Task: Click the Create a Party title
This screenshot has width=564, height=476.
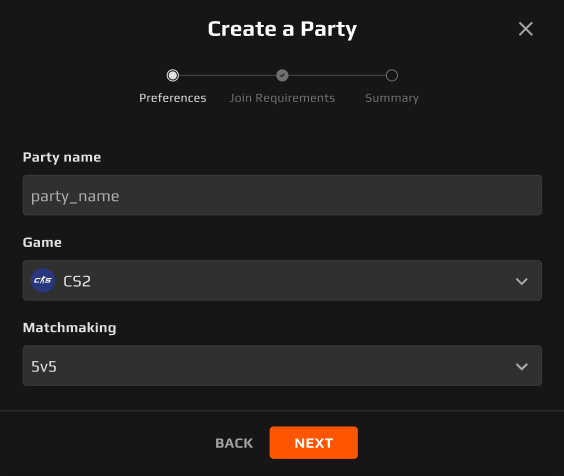Action: 282,29
